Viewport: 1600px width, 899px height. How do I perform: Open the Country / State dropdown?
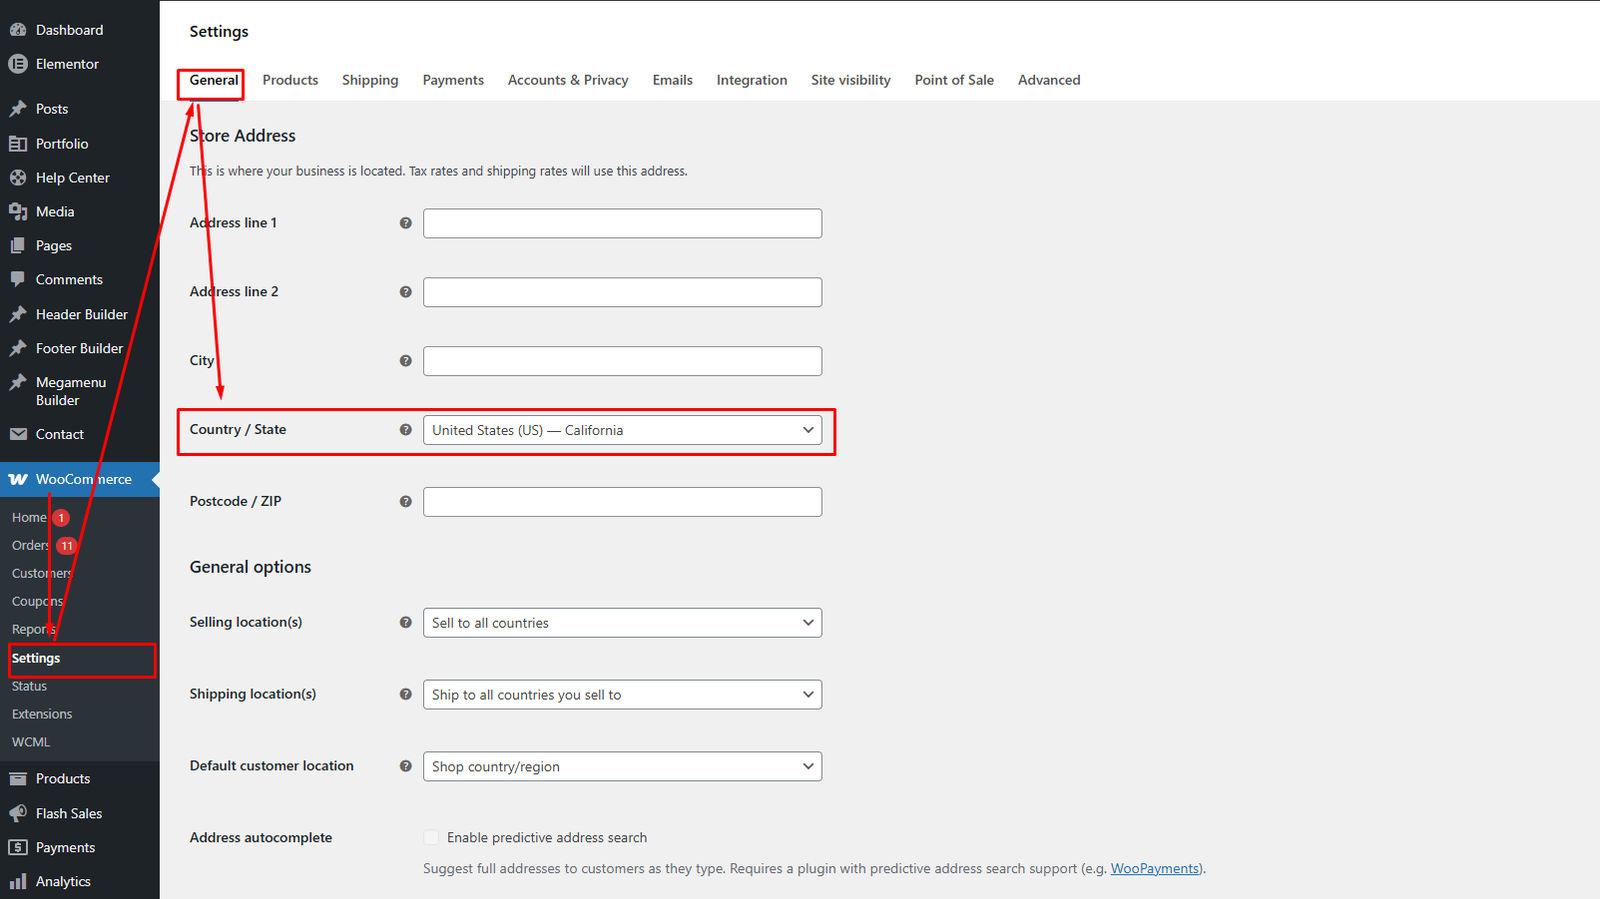point(622,430)
